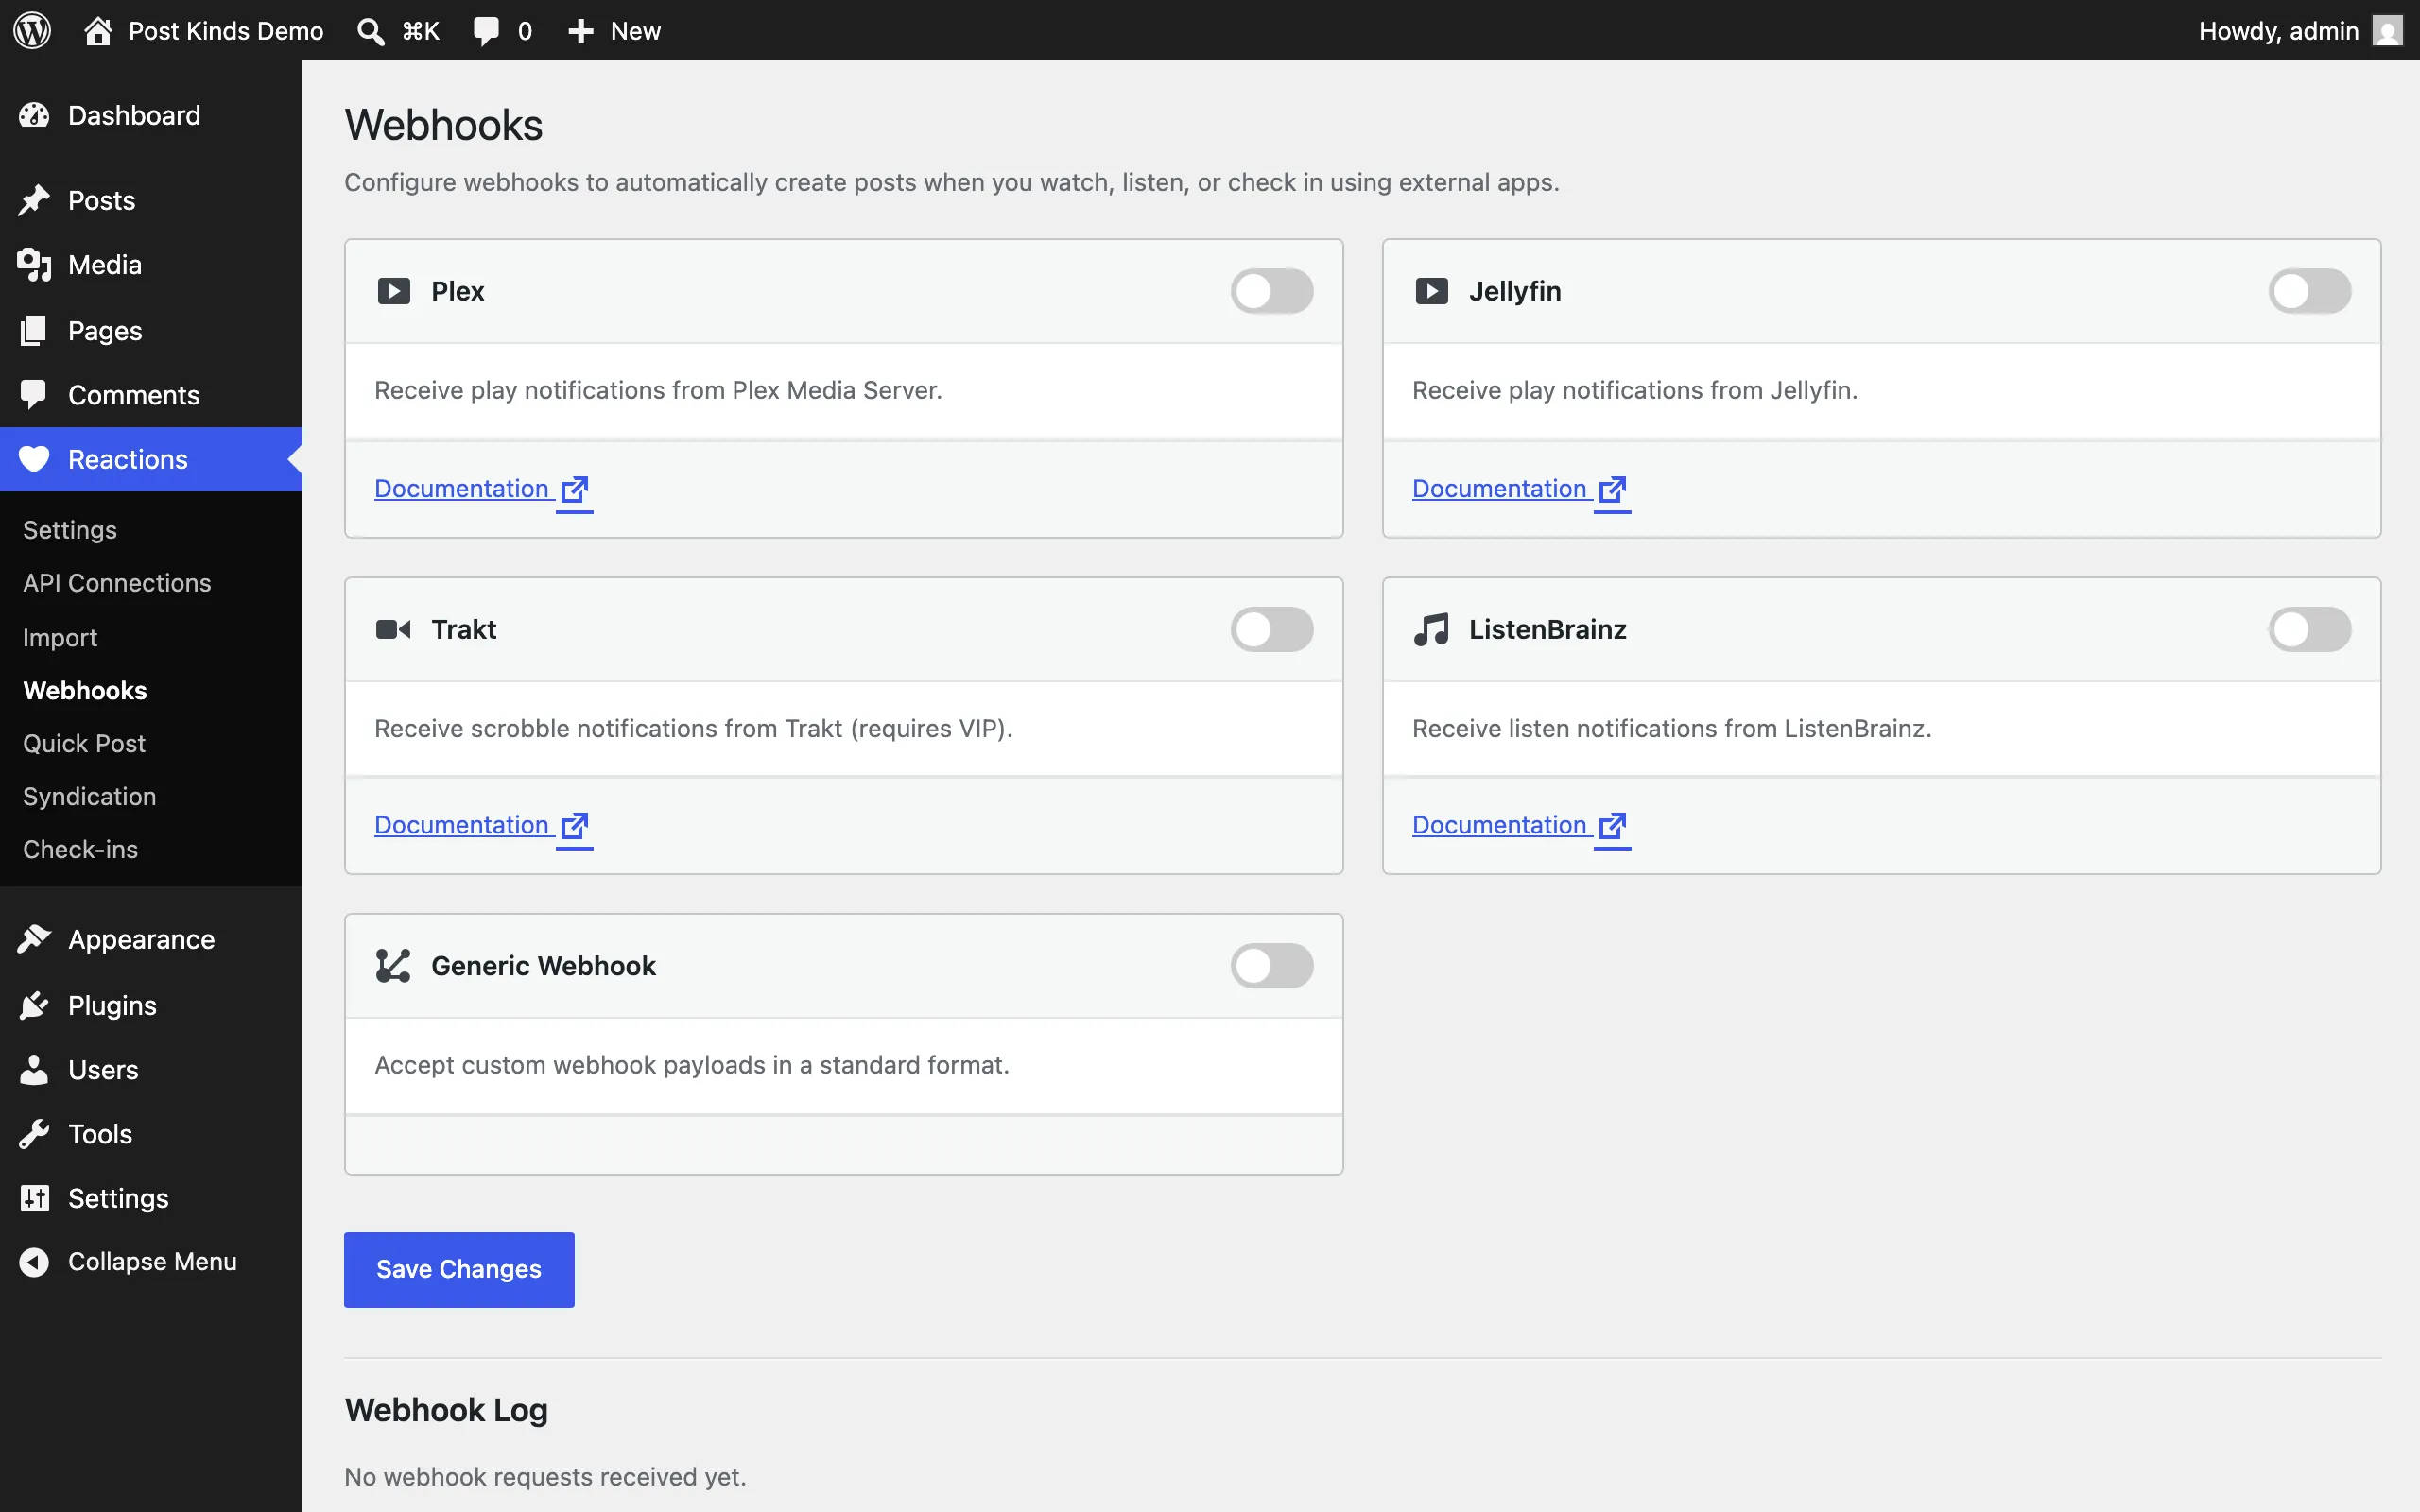
Task: Click the Reactions heart icon
Action: [x=34, y=459]
